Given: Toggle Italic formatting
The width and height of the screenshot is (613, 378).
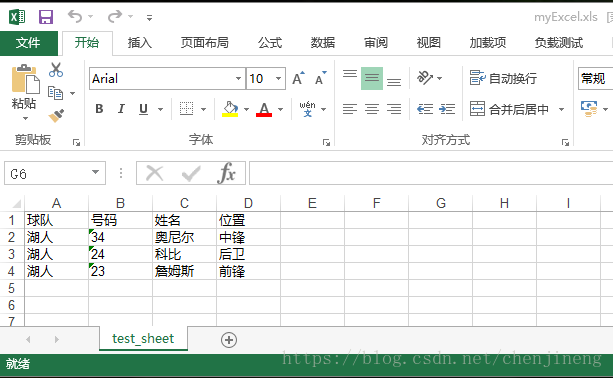Looking at the screenshot, I should click(x=121, y=109).
